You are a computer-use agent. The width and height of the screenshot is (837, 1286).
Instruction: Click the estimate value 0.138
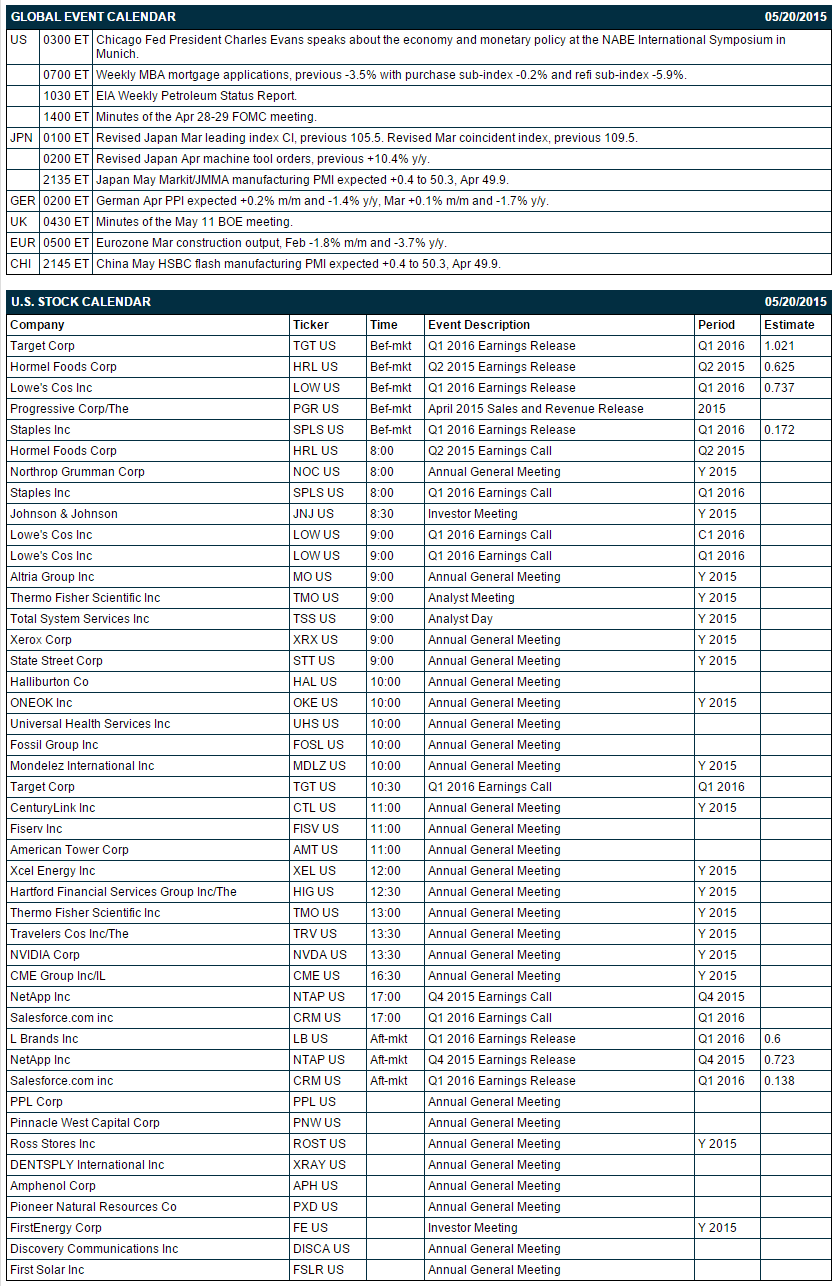pos(780,1081)
